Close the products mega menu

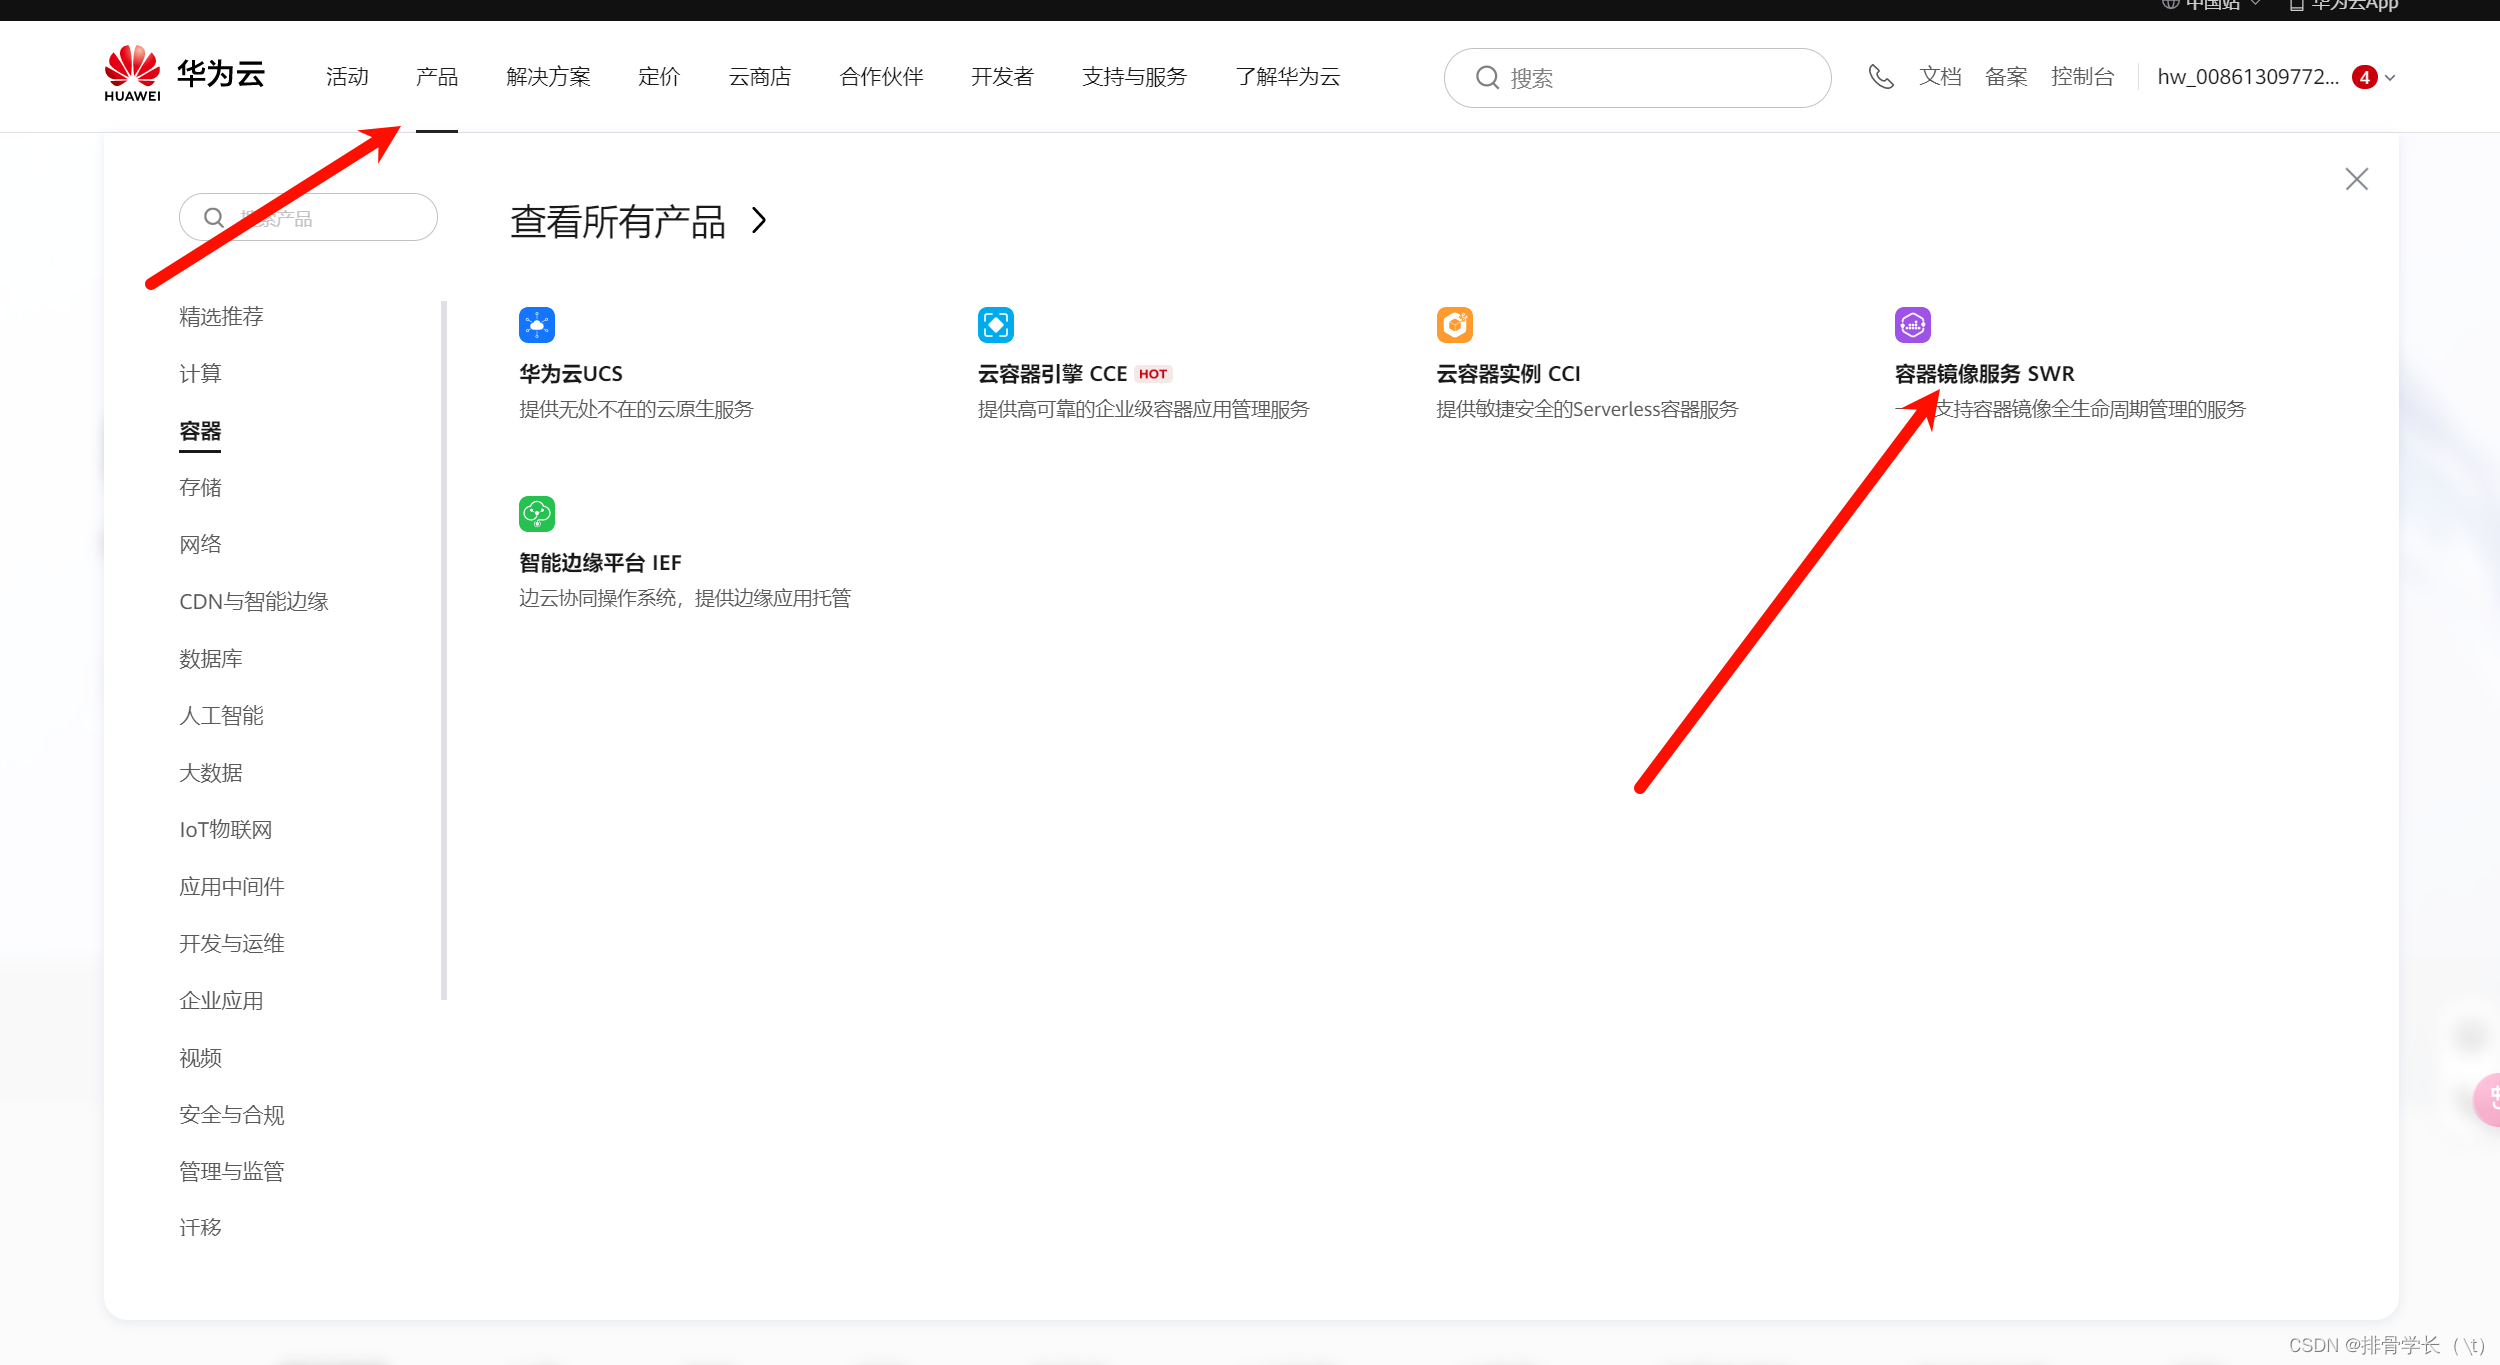[2357, 179]
